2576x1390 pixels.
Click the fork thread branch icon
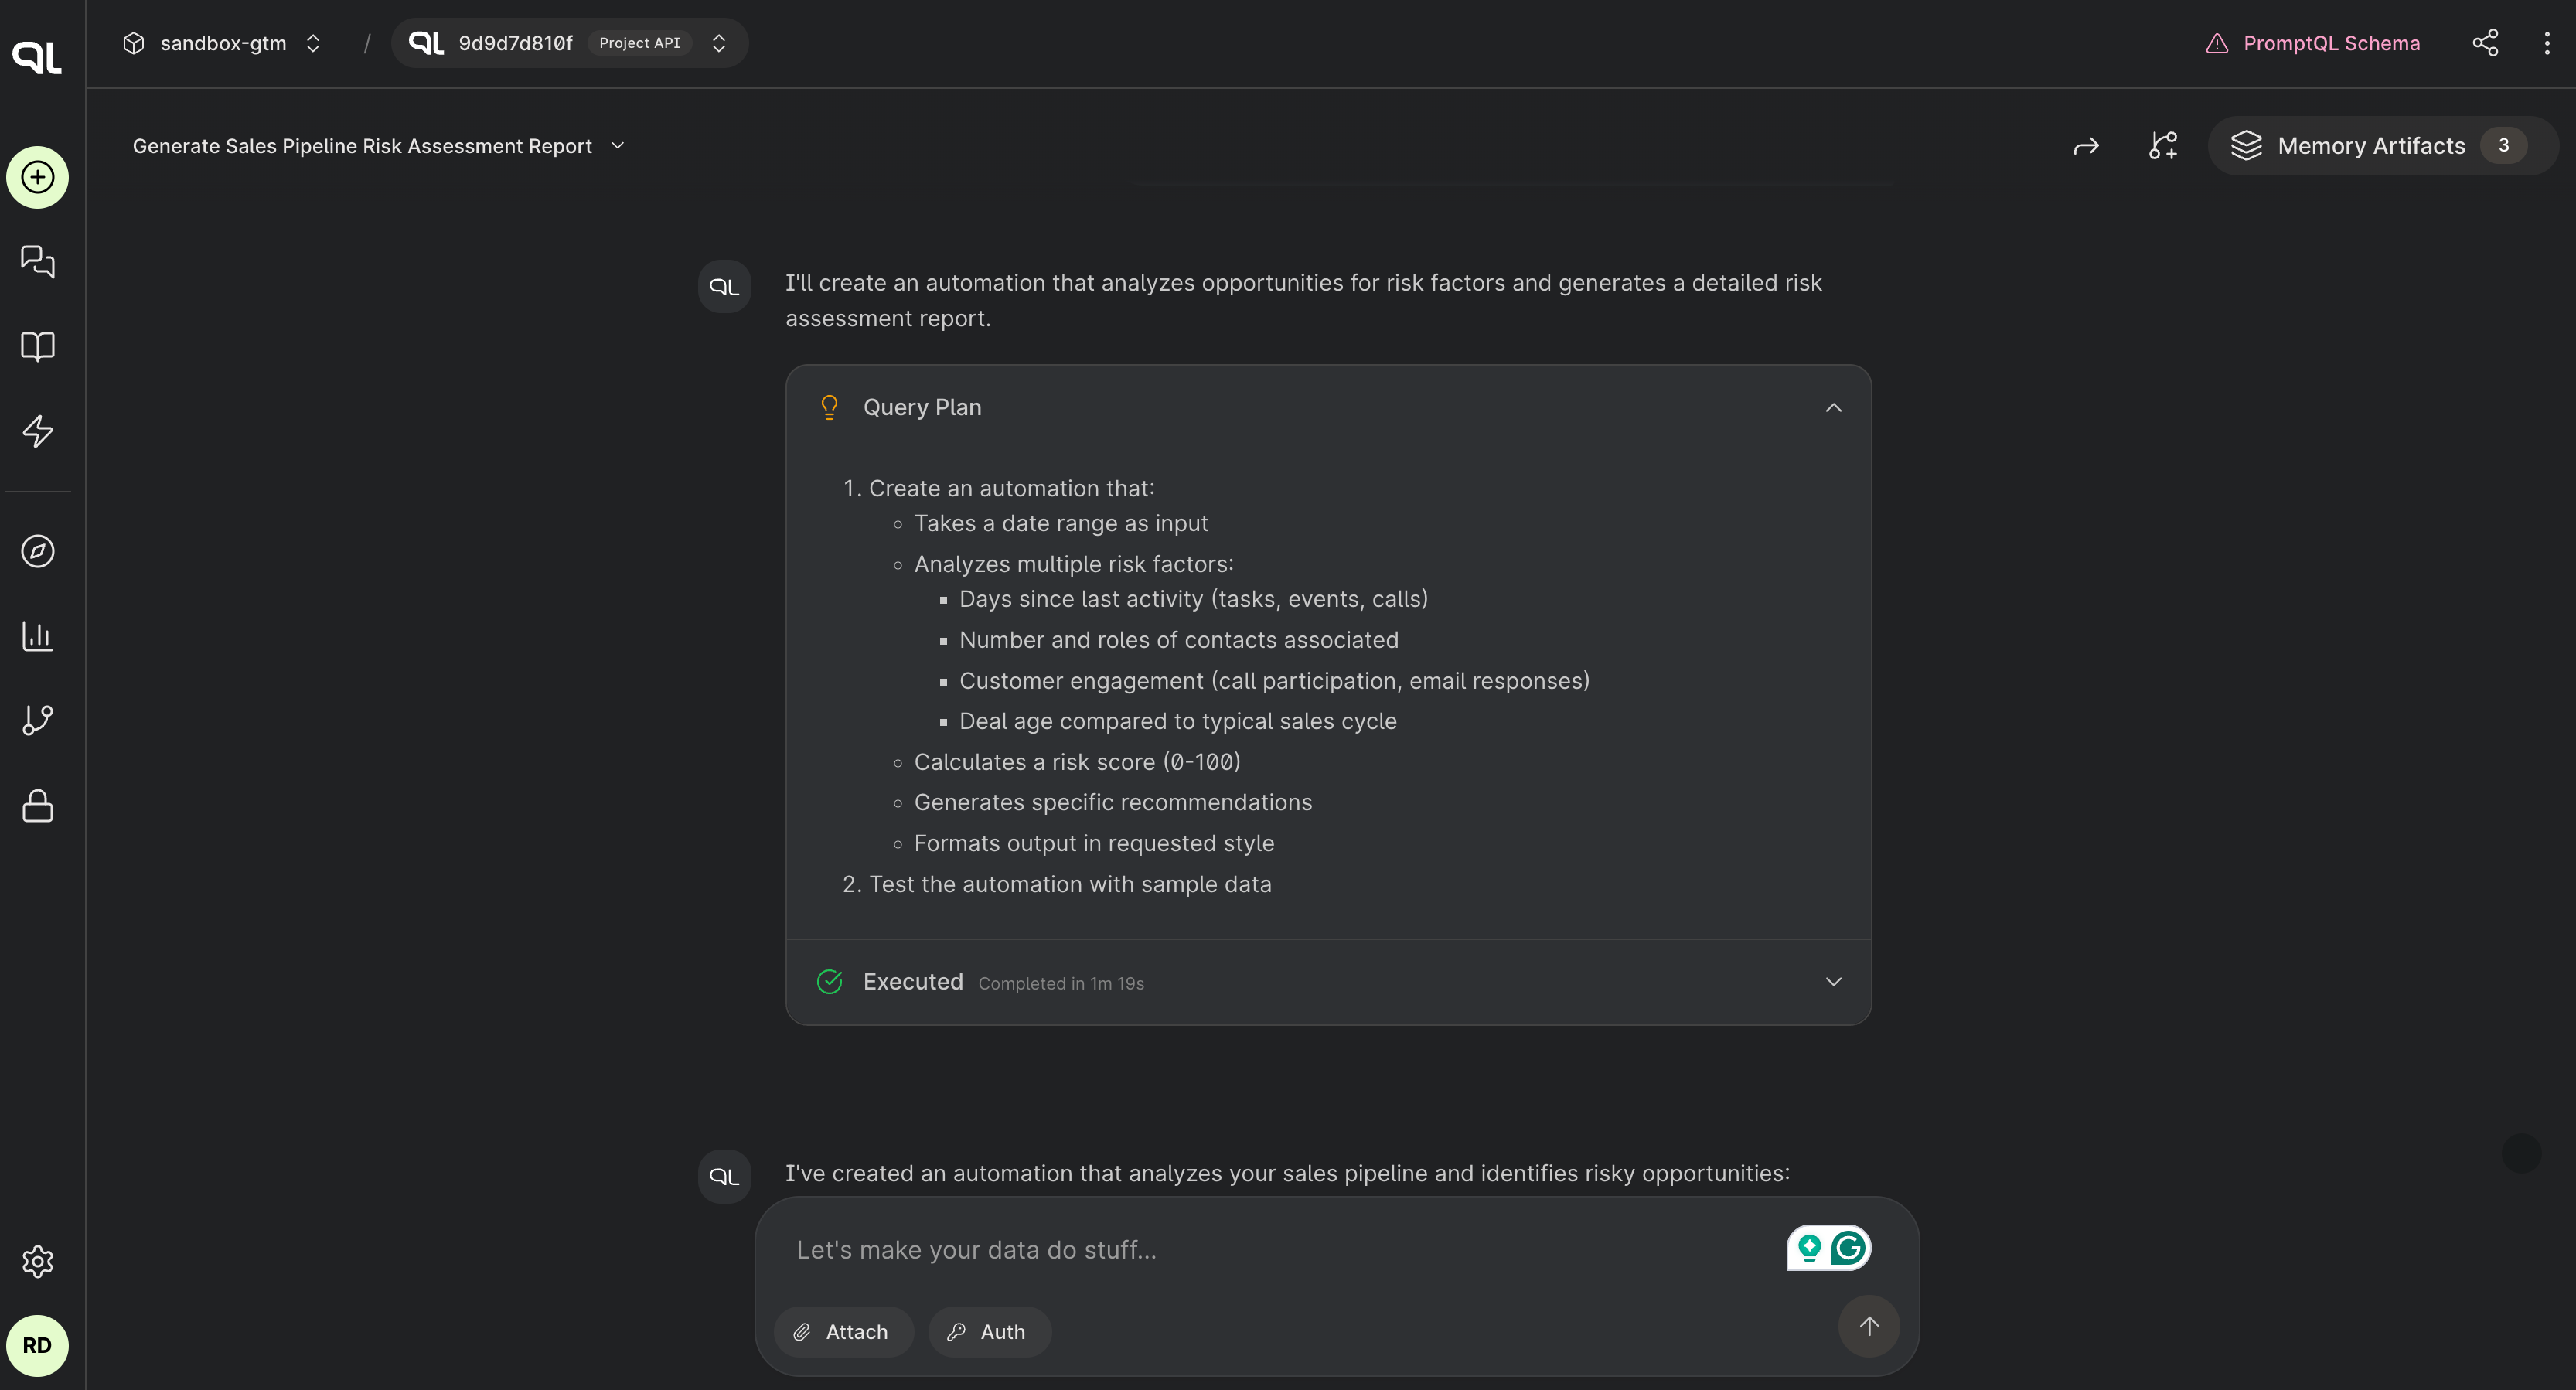click(x=2163, y=146)
